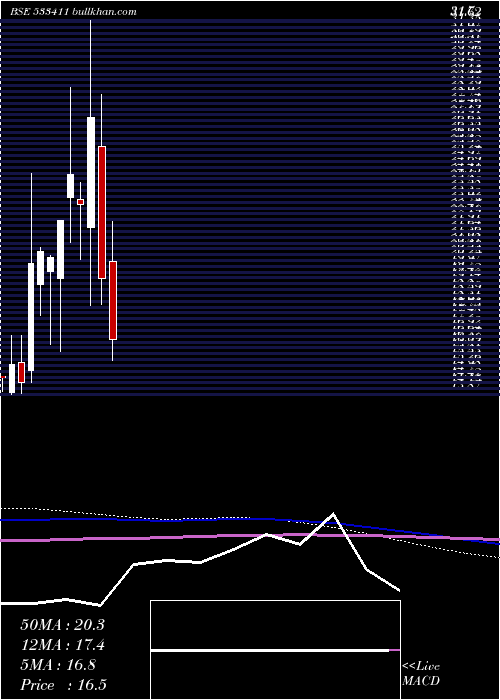The height and width of the screenshot is (700, 500).
Task: Click the tallest white candlestick body
Action: 91,172
